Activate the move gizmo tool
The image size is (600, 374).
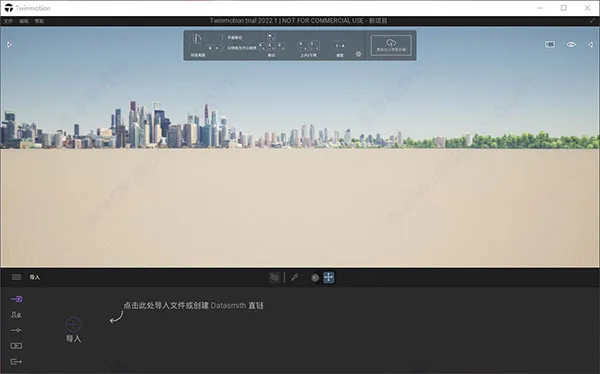click(x=329, y=278)
